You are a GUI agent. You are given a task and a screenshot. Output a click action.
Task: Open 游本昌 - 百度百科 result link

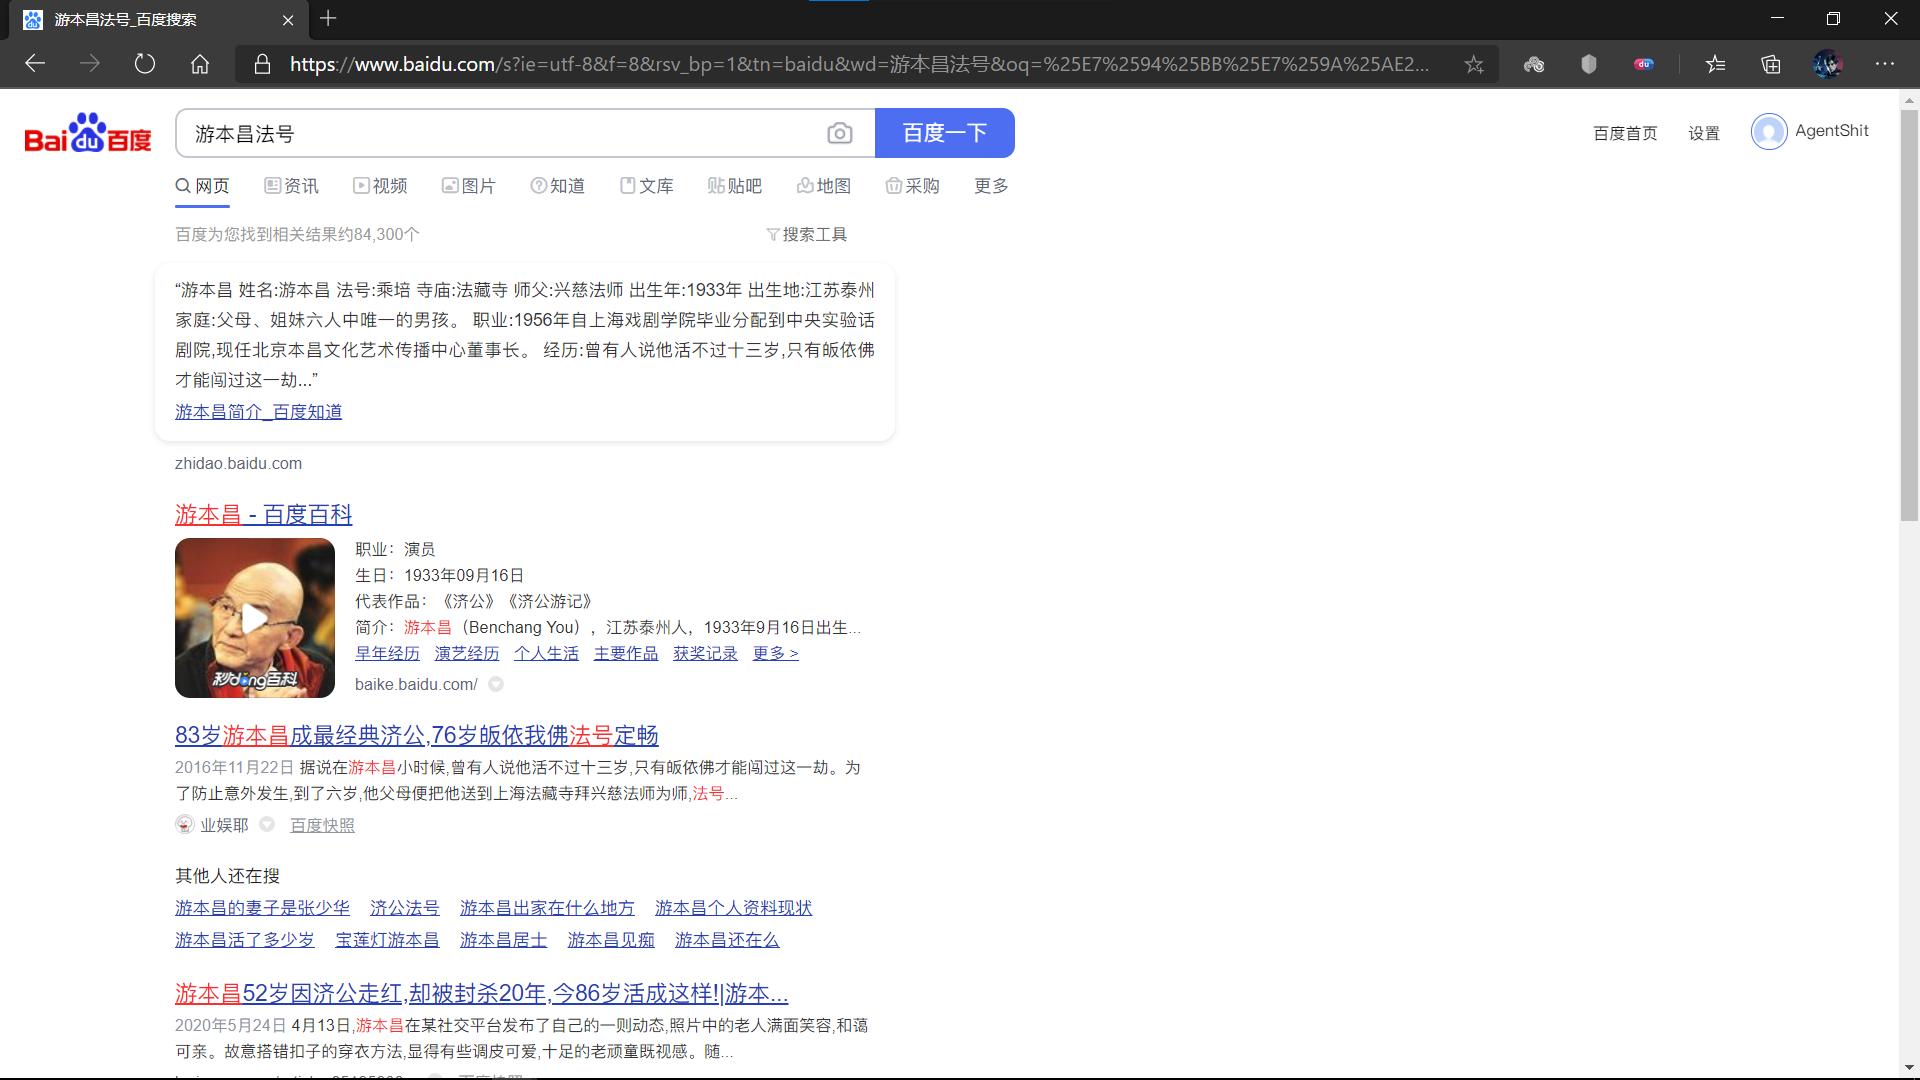(x=263, y=514)
